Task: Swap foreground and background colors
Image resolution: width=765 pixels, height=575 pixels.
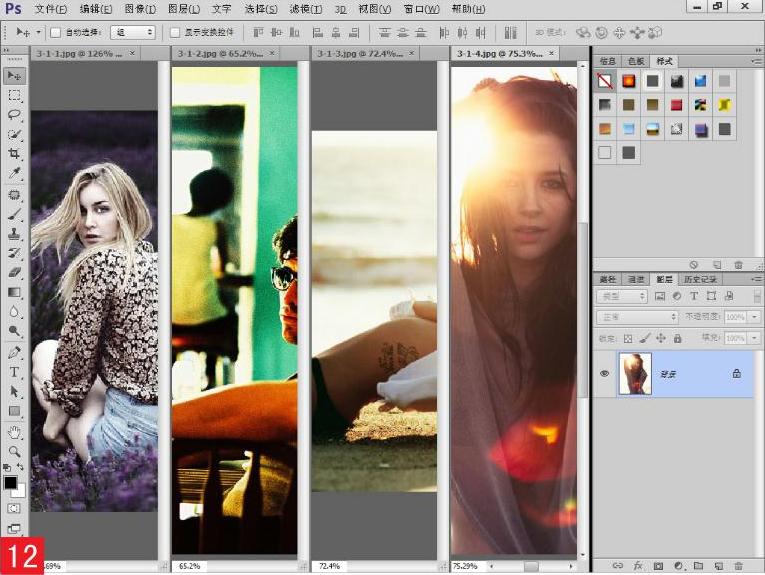Action: 20,467
